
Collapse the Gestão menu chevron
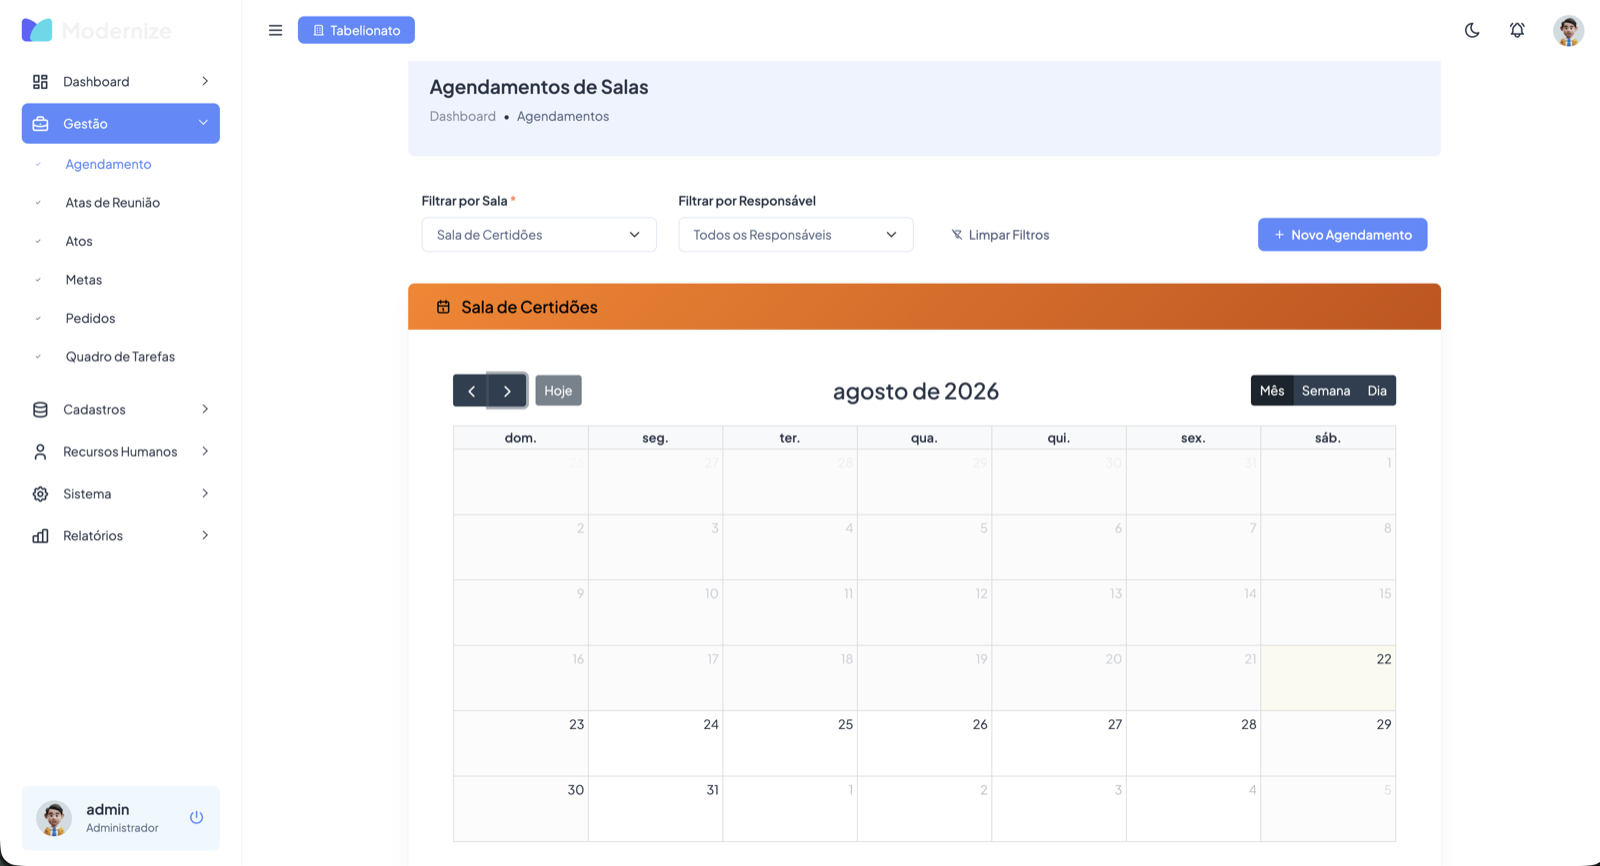pyautogui.click(x=203, y=123)
